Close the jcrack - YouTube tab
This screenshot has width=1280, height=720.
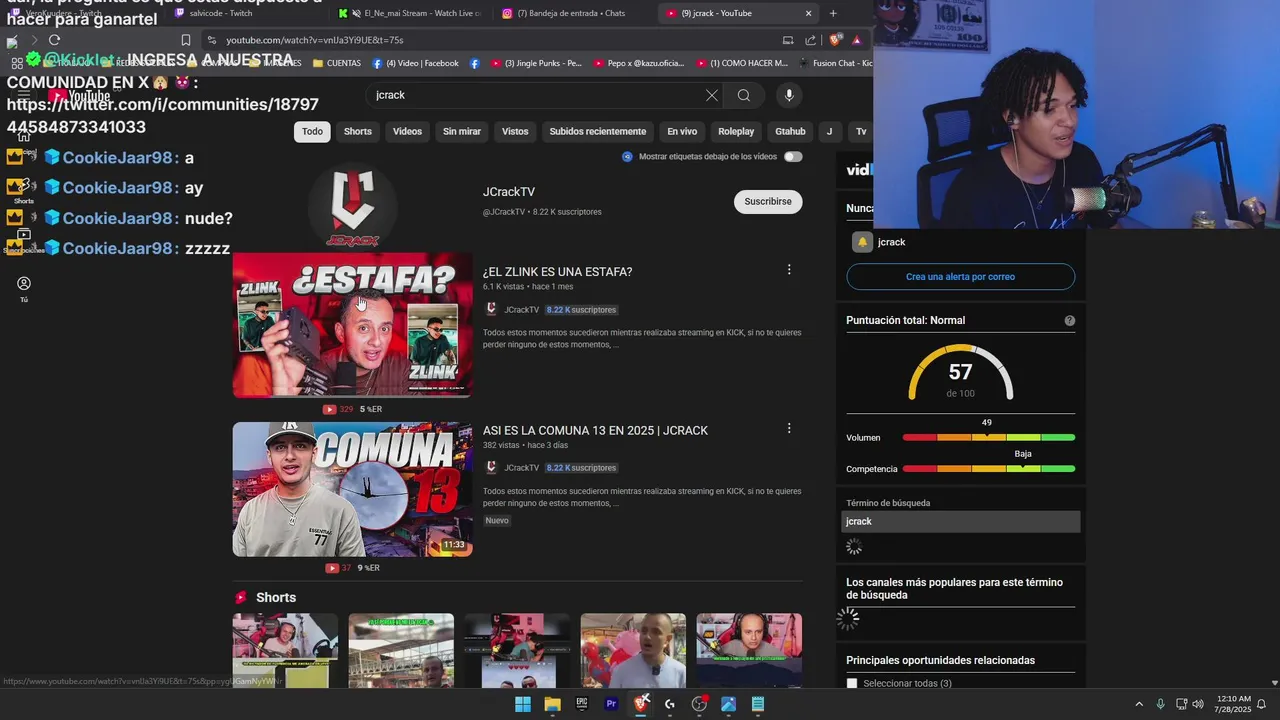coord(808,13)
